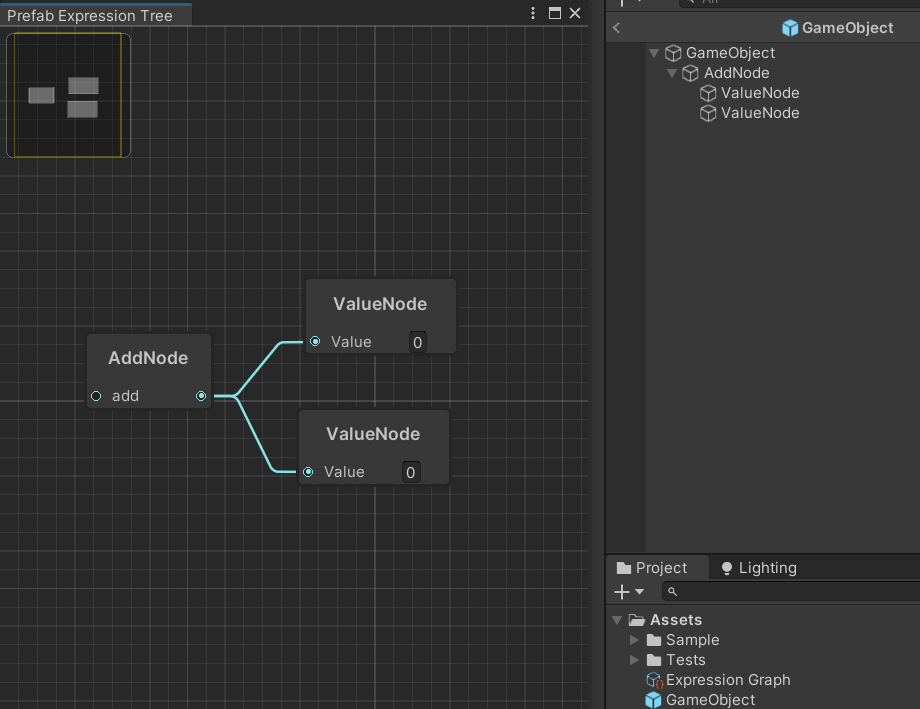This screenshot has width=920, height=709.
Task: Open the three-dot window options menu
Action: coord(533,13)
